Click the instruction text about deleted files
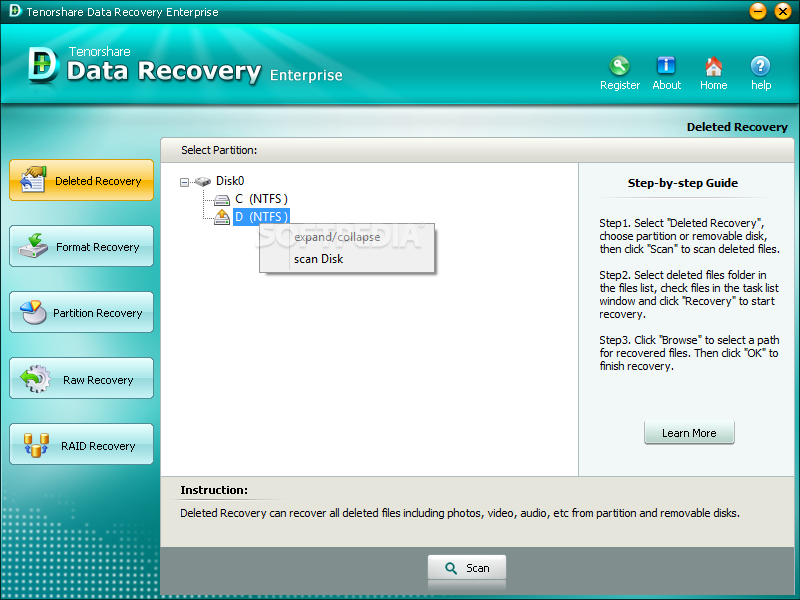 pos(460,513)
